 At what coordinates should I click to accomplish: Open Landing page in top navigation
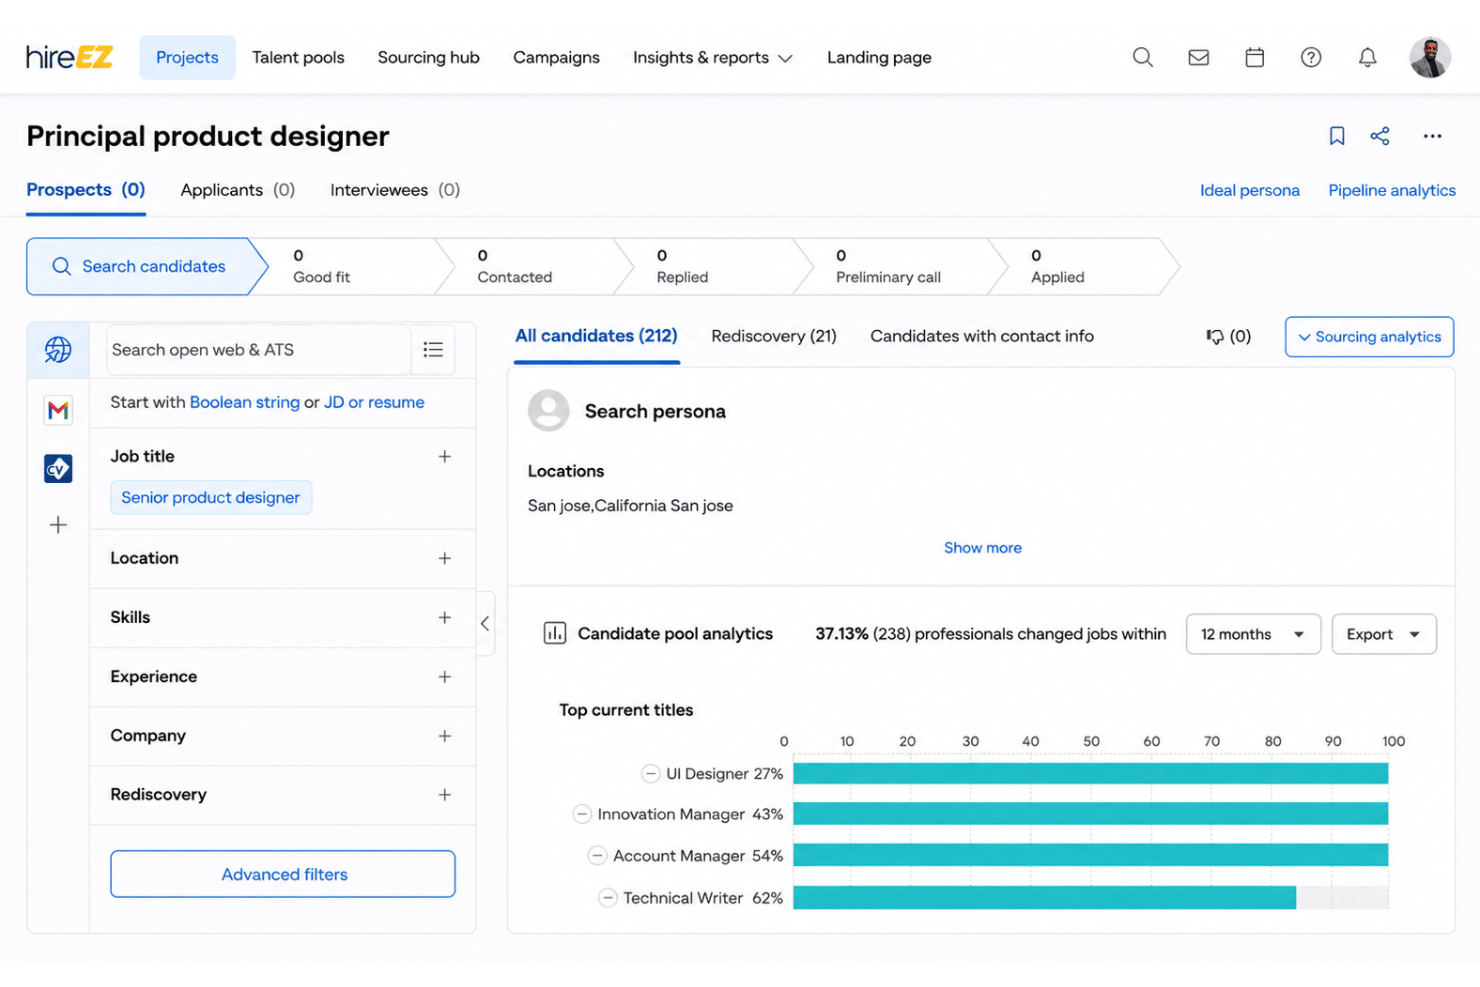(x=879, y=57)
